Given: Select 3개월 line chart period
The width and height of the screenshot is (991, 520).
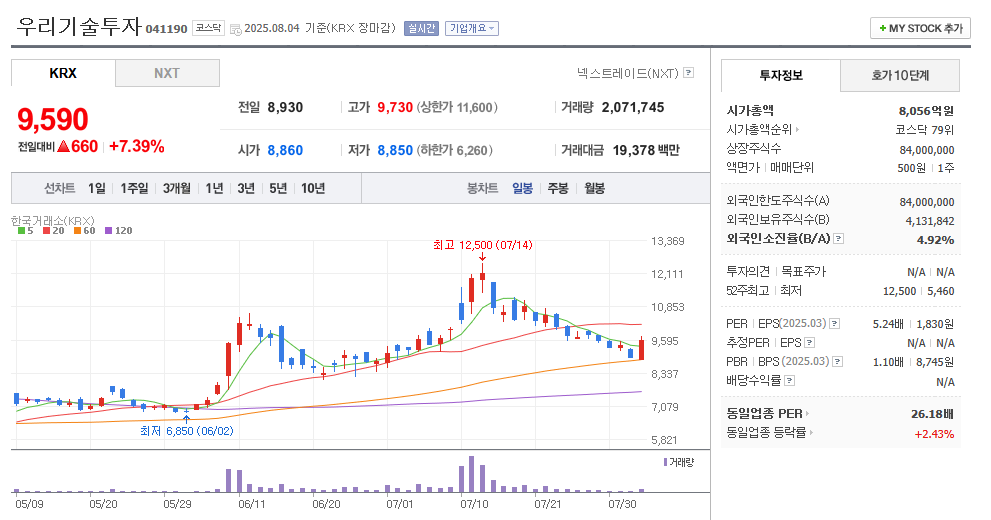Looking at the screenshot, I should [176, 188].
